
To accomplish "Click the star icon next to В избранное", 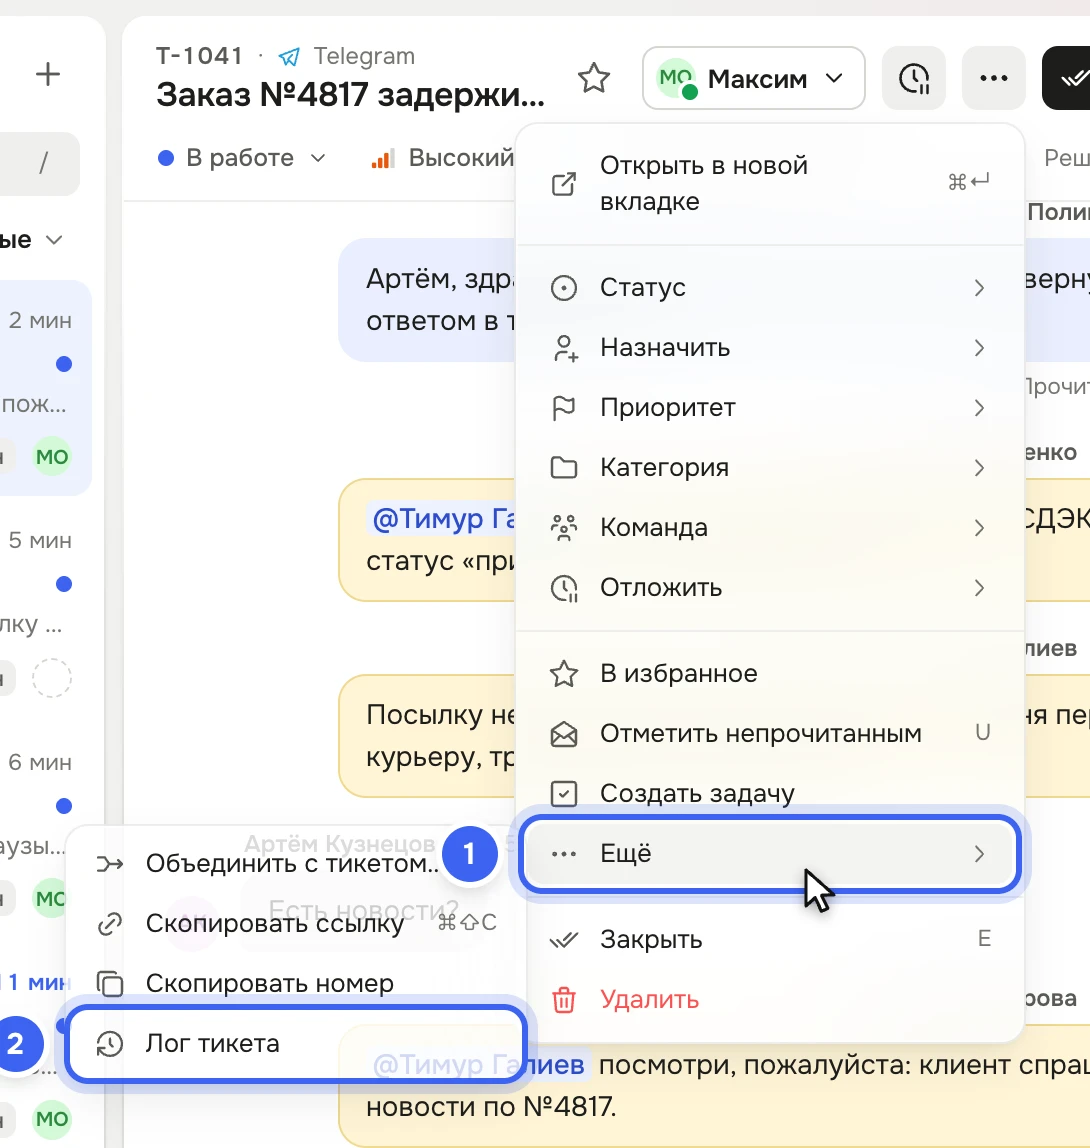I will pyautogui.click(x=564, y=674).
